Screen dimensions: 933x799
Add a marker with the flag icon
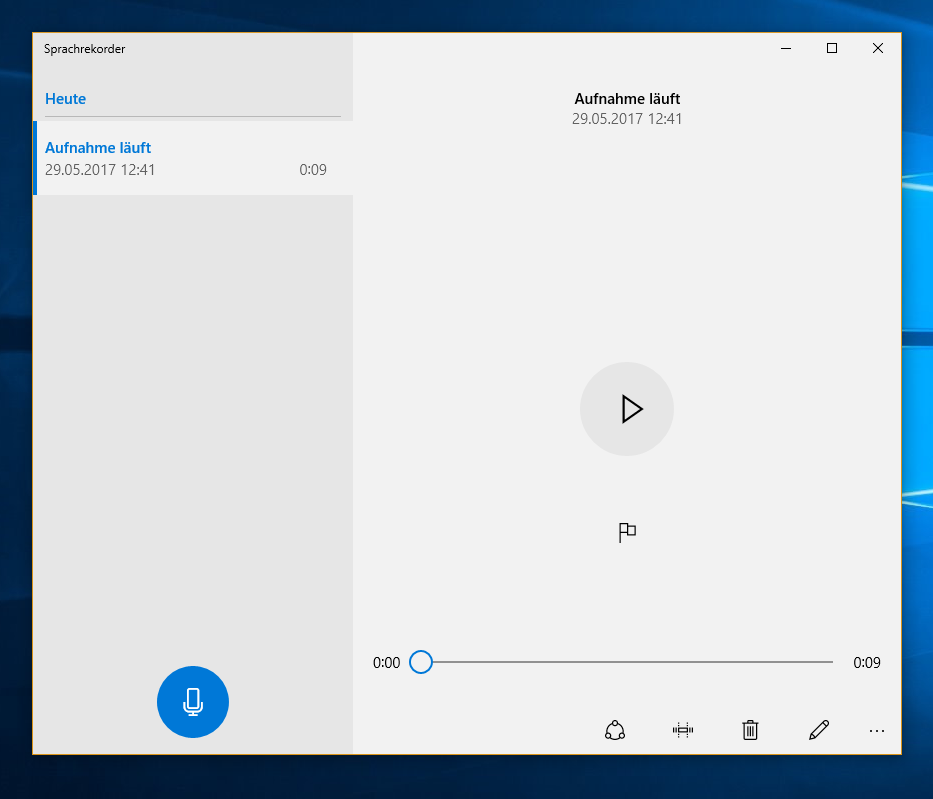coord(627,532)
